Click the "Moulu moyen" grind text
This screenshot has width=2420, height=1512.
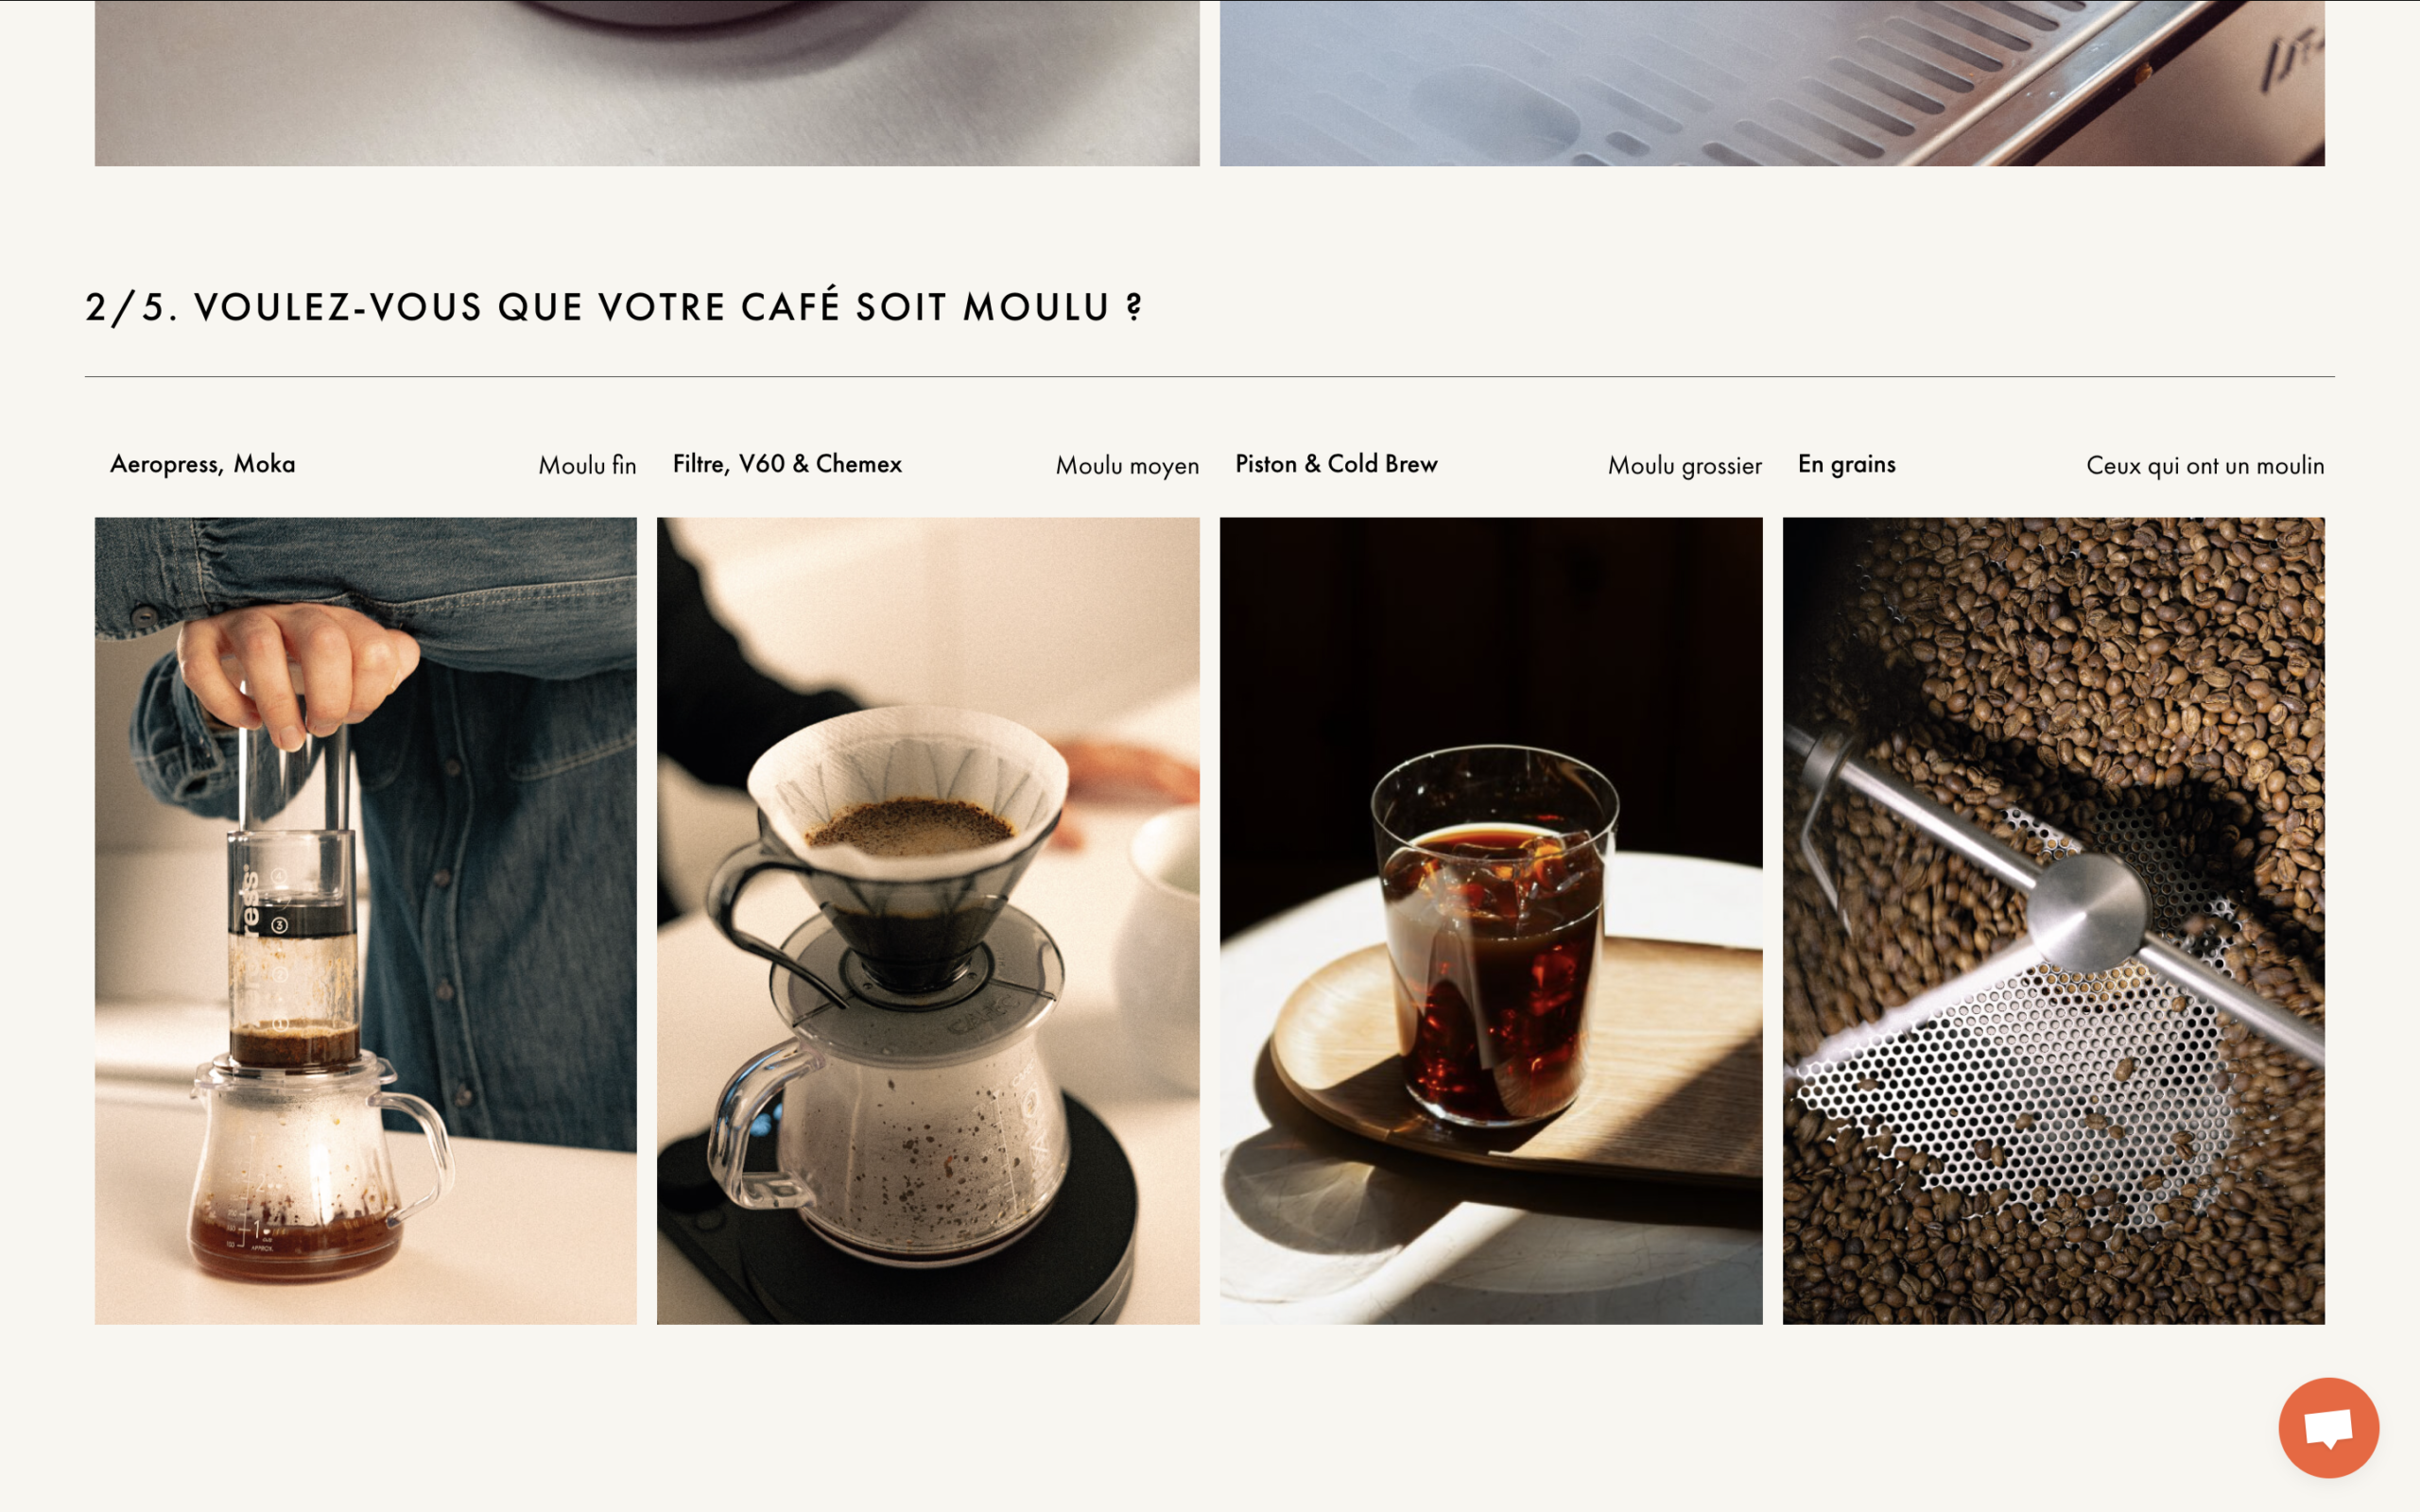coord(1127,466)
